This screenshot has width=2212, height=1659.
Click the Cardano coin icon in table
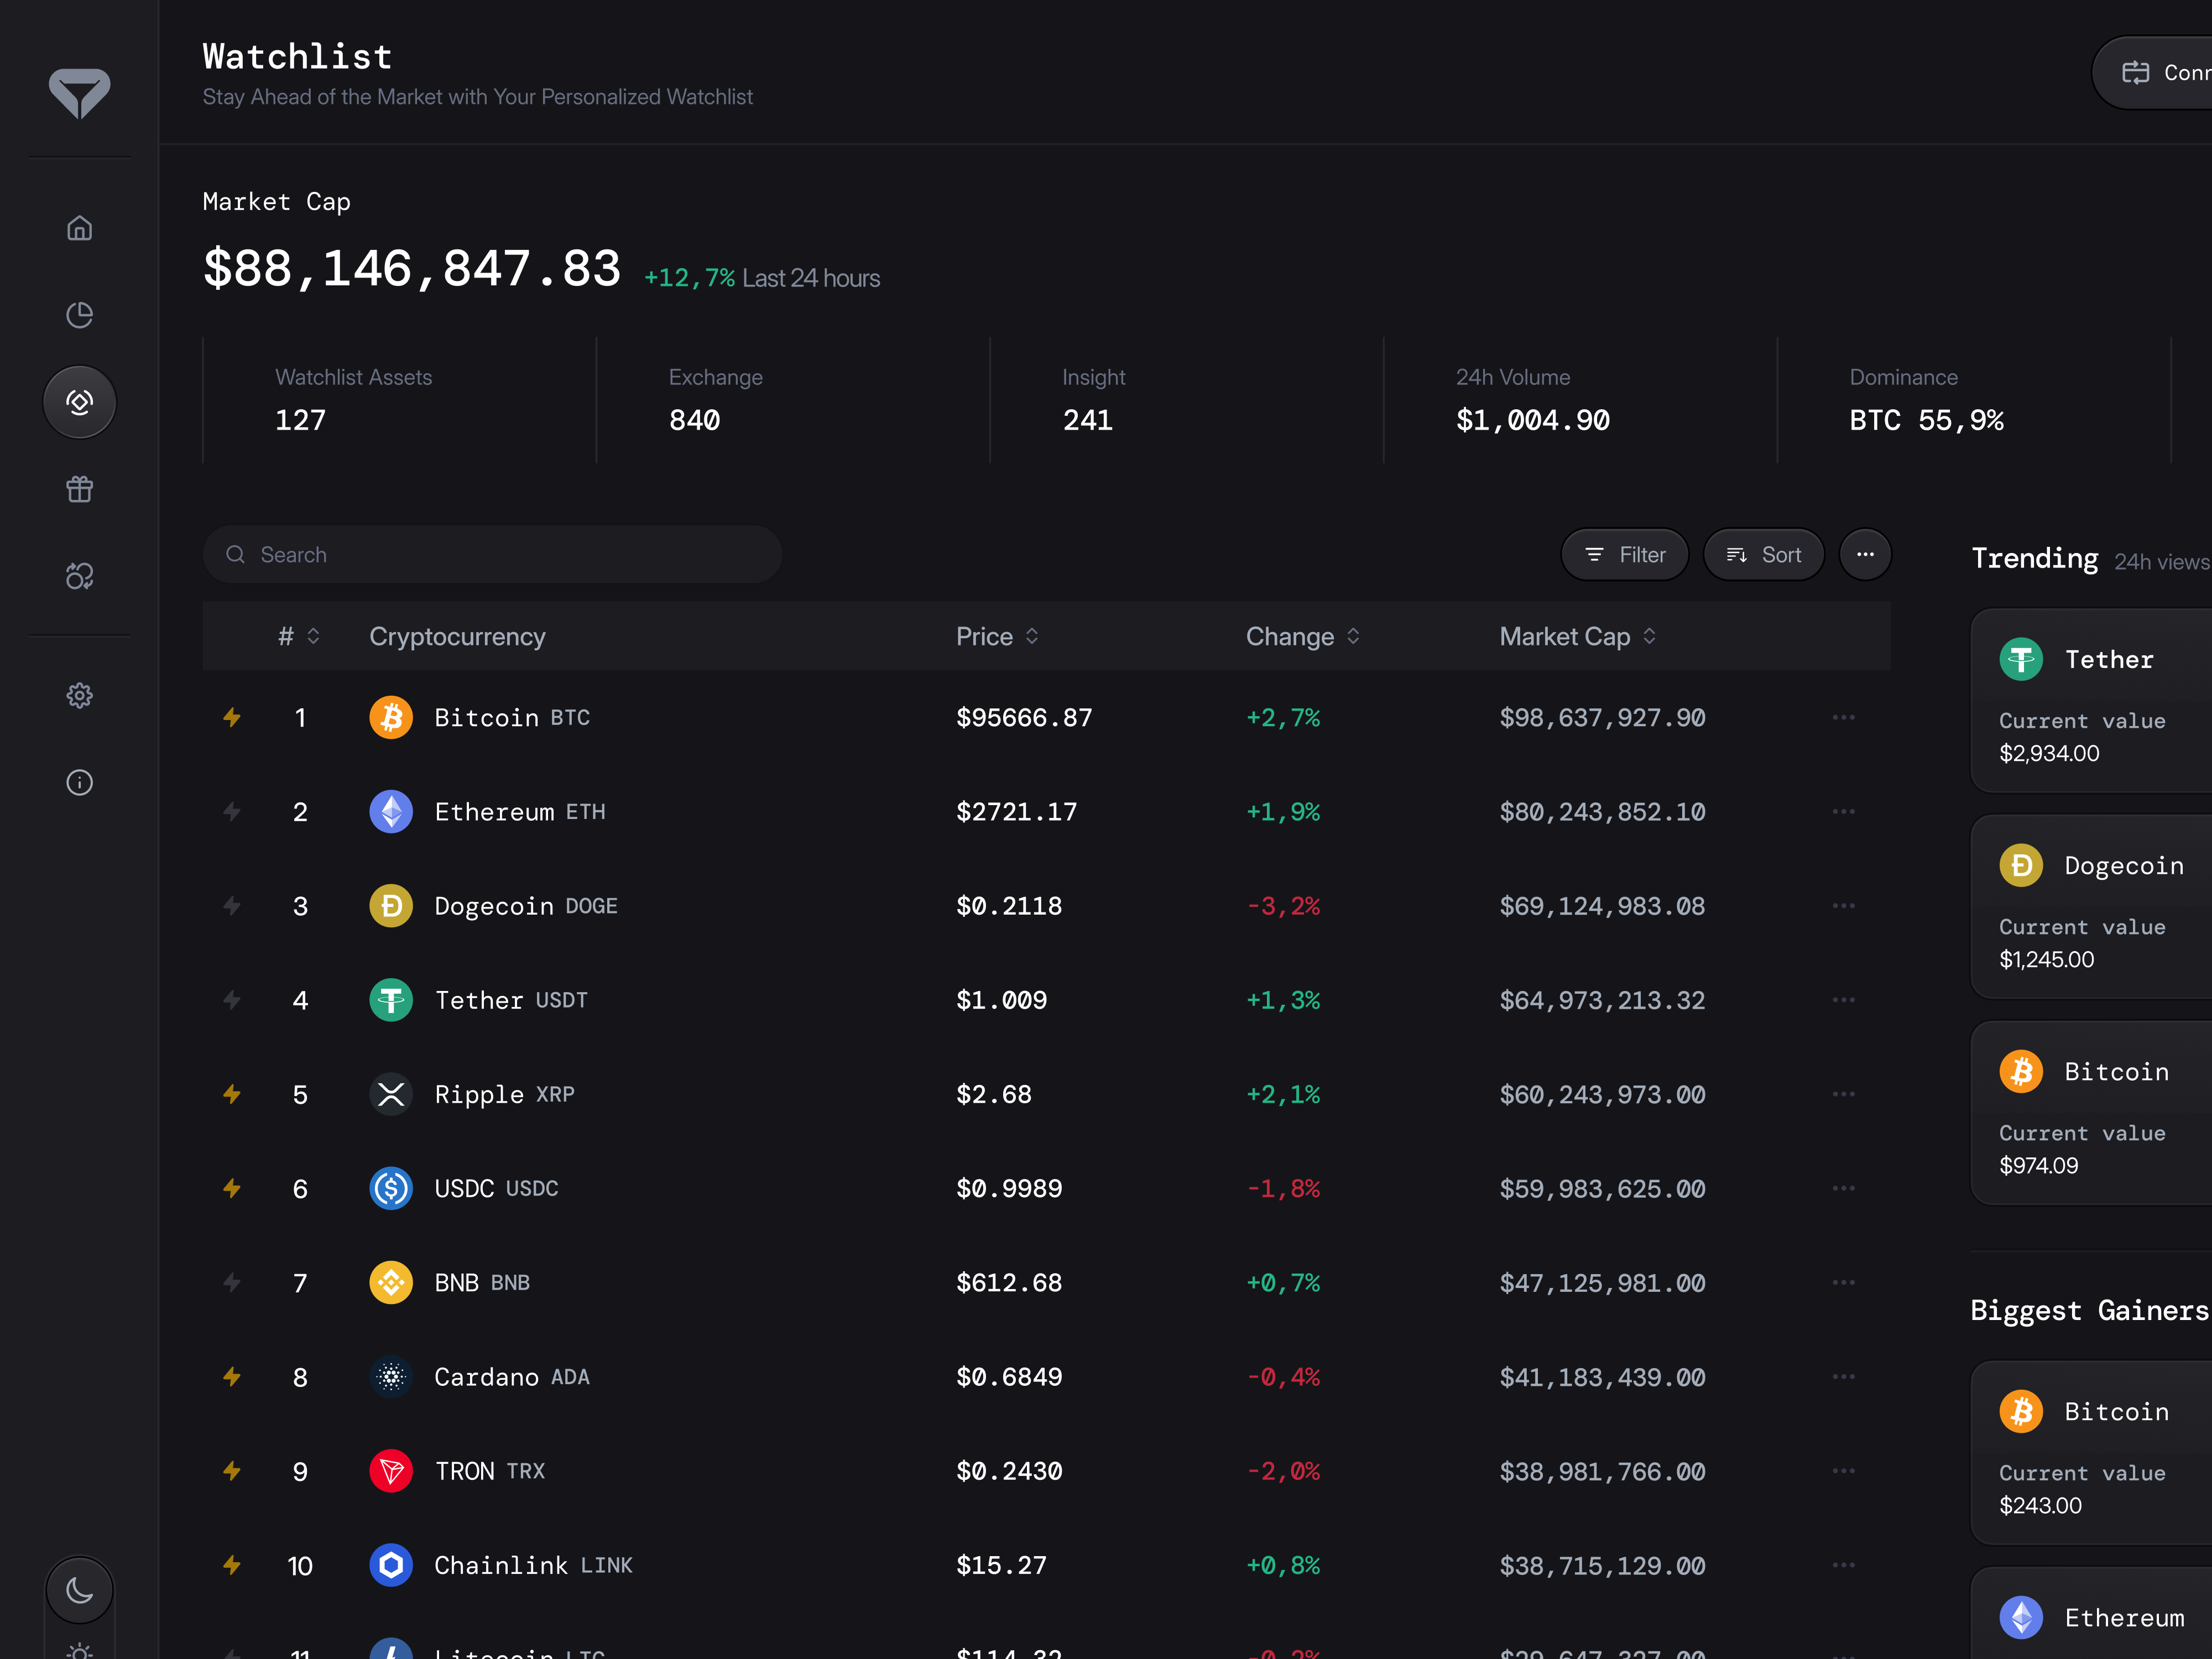click(391, 1377)
